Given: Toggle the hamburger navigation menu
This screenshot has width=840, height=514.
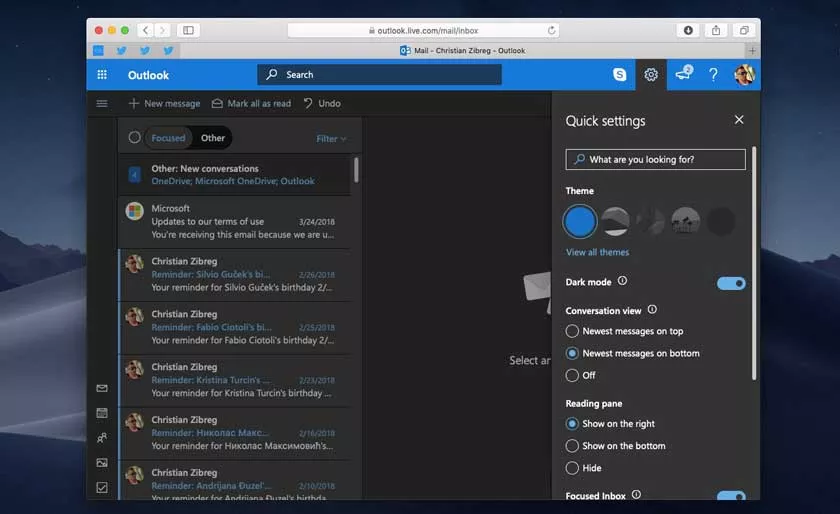Looking at the screenshot, I should tap(102, 103).
